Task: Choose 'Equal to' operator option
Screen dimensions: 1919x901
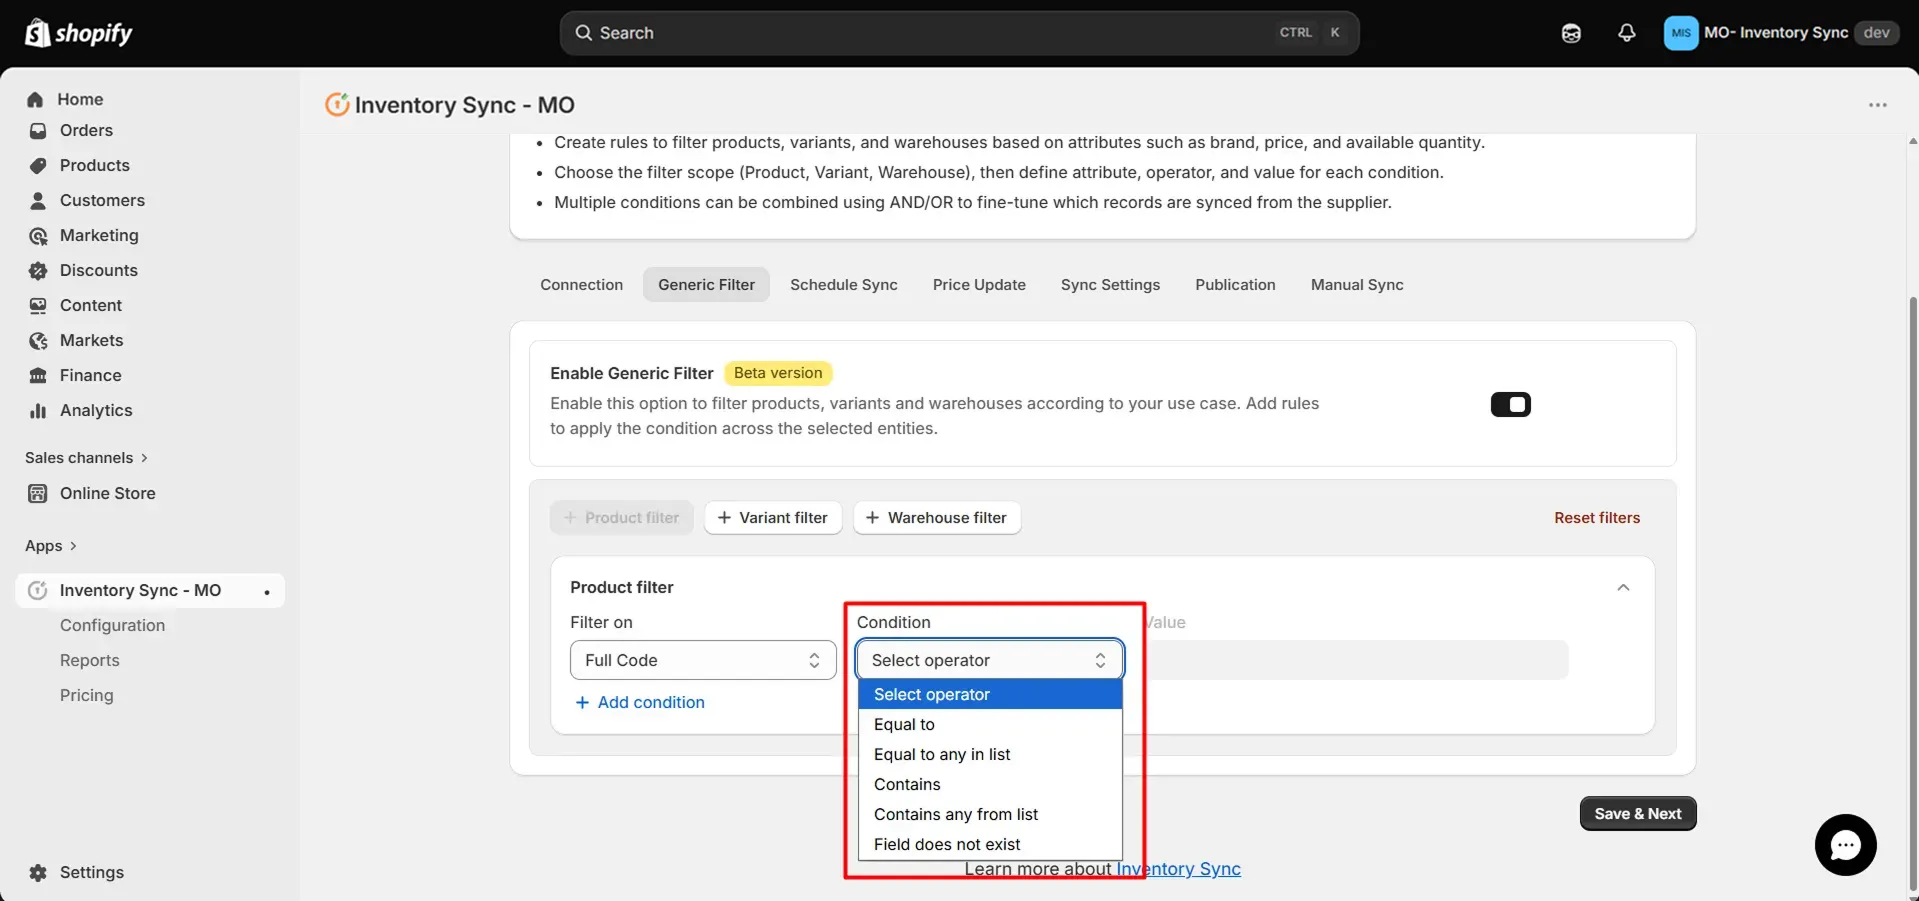Action: 990,724
